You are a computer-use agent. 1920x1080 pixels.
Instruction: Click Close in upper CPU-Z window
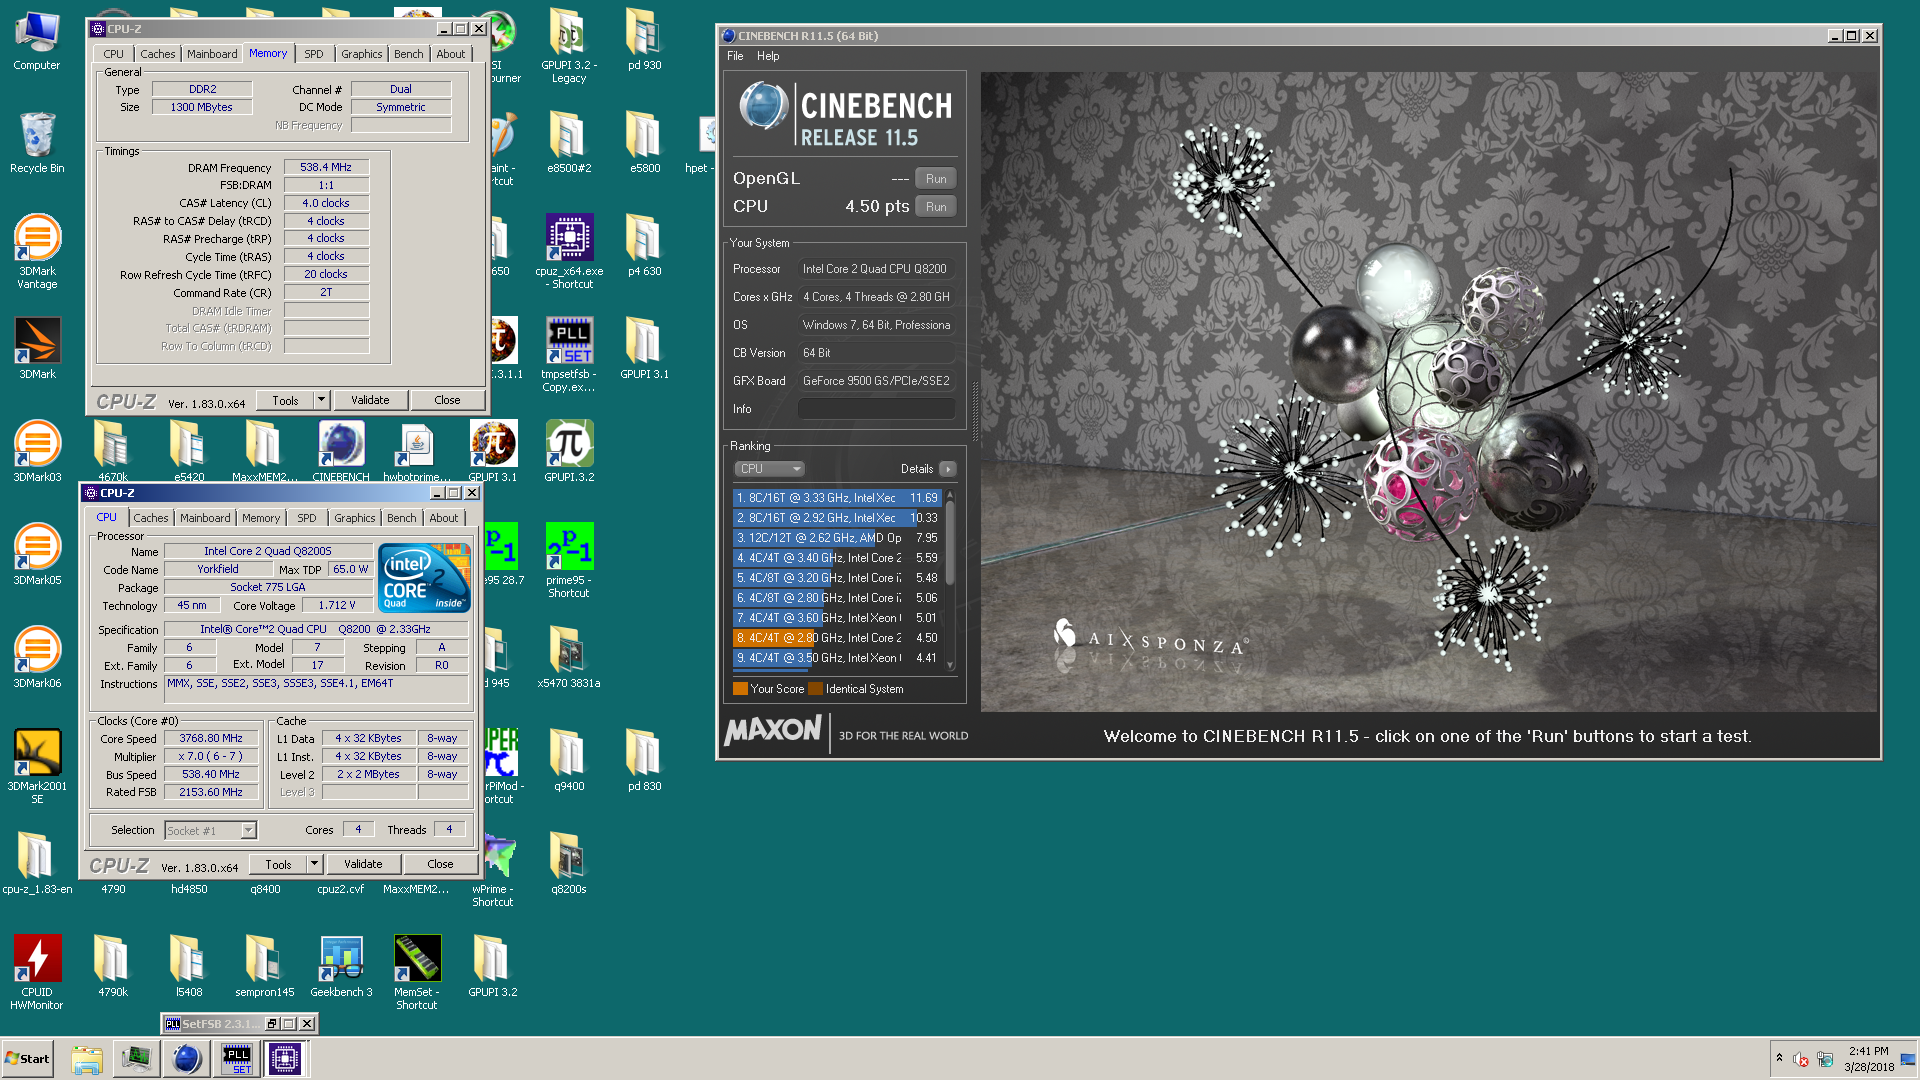[447, 400]
